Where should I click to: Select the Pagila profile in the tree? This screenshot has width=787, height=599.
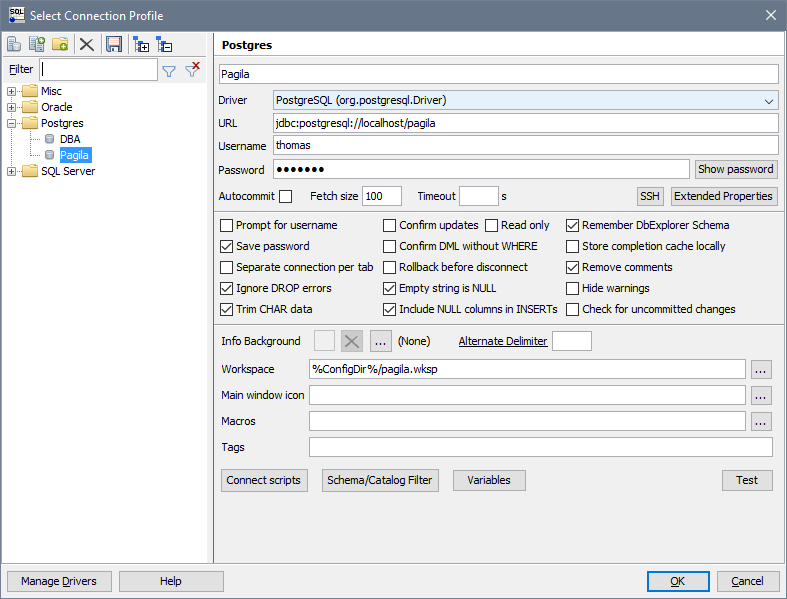point(75,155)
